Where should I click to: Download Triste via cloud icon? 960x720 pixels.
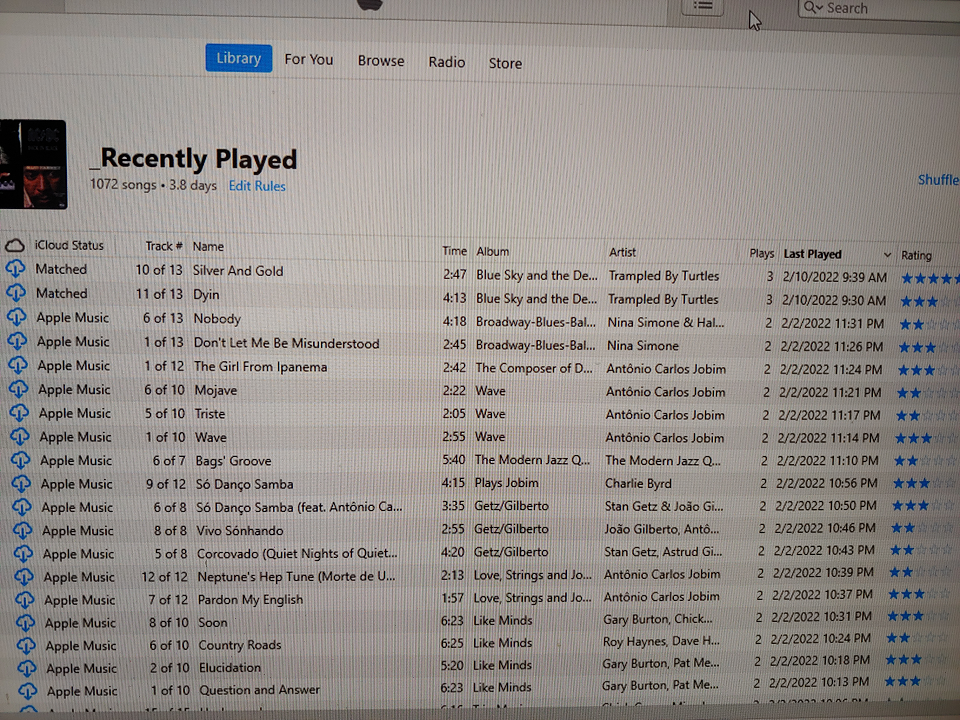[19, 412]
